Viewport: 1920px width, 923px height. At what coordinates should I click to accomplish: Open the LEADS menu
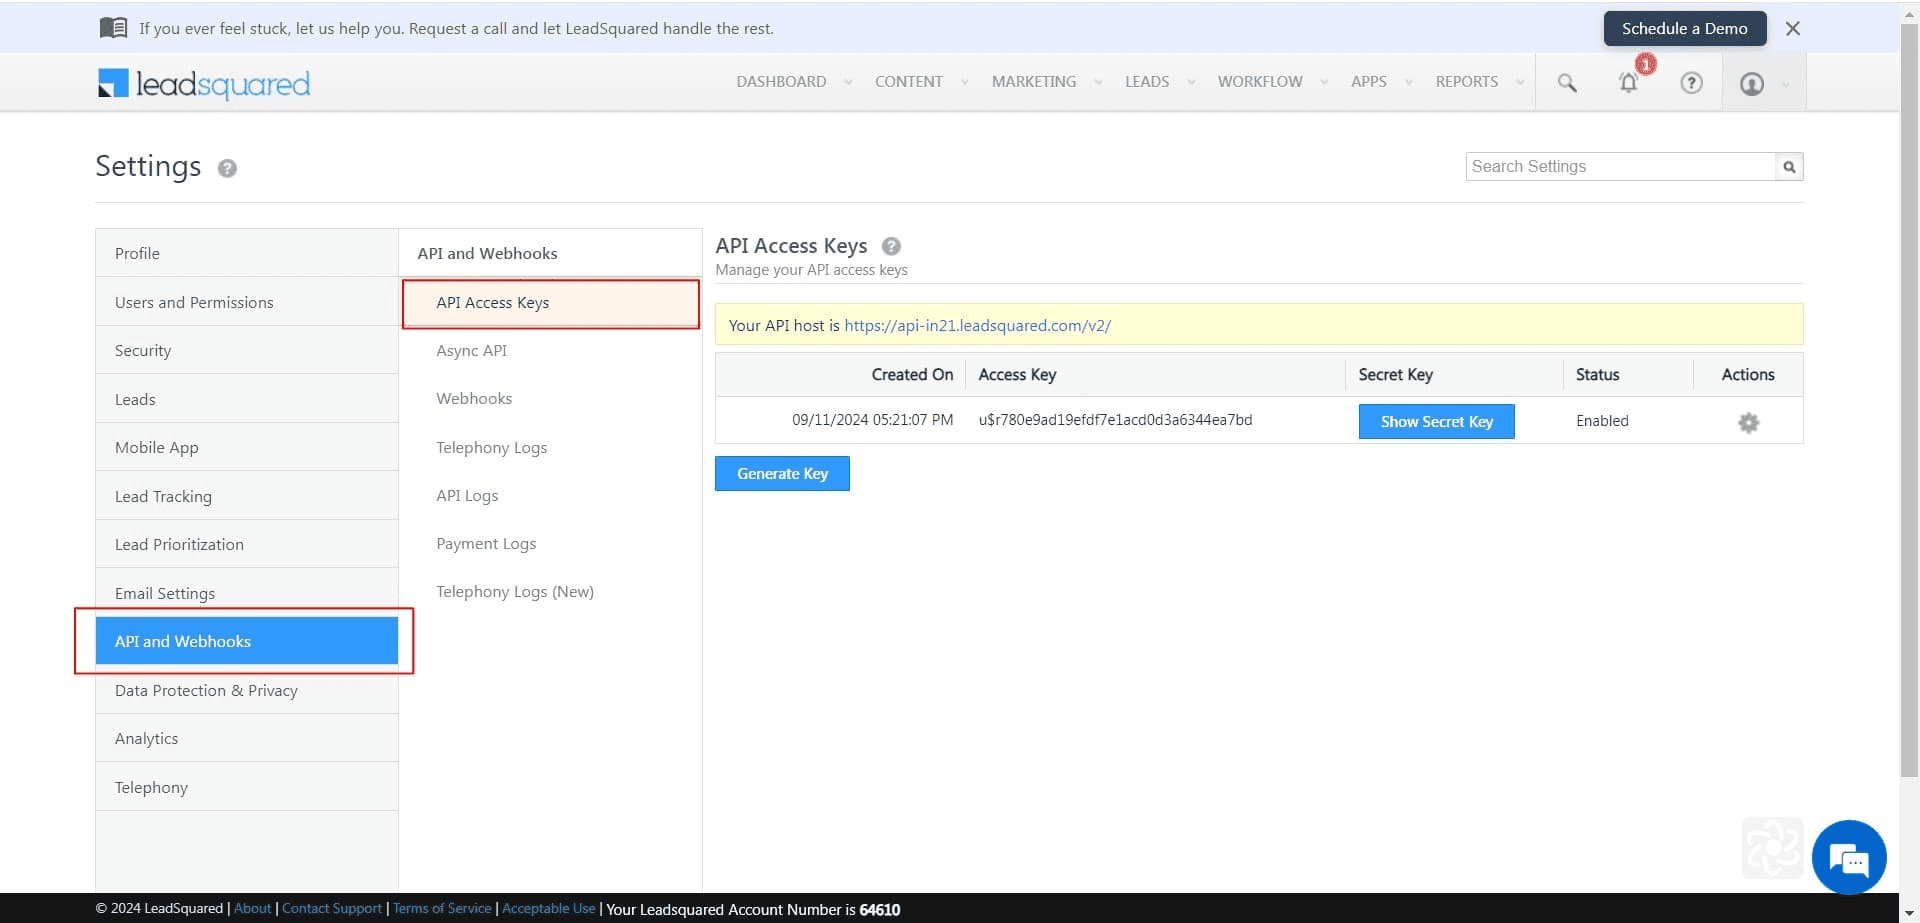click(x=1146, y=82)
